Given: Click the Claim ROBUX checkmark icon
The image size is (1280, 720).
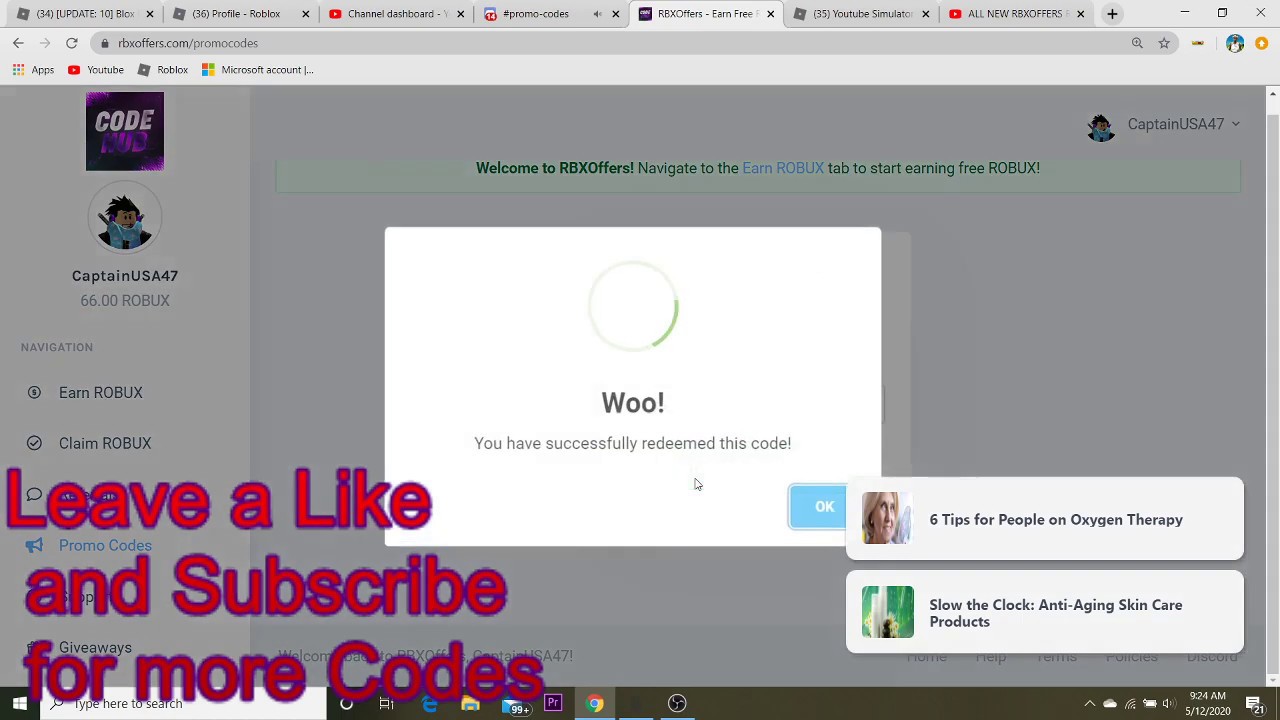Looking at the screenshot, I should 34,443.
